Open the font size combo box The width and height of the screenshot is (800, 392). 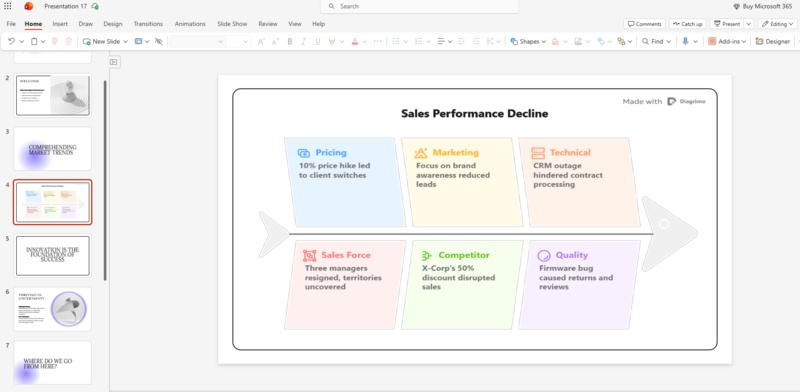coord(238,41)
